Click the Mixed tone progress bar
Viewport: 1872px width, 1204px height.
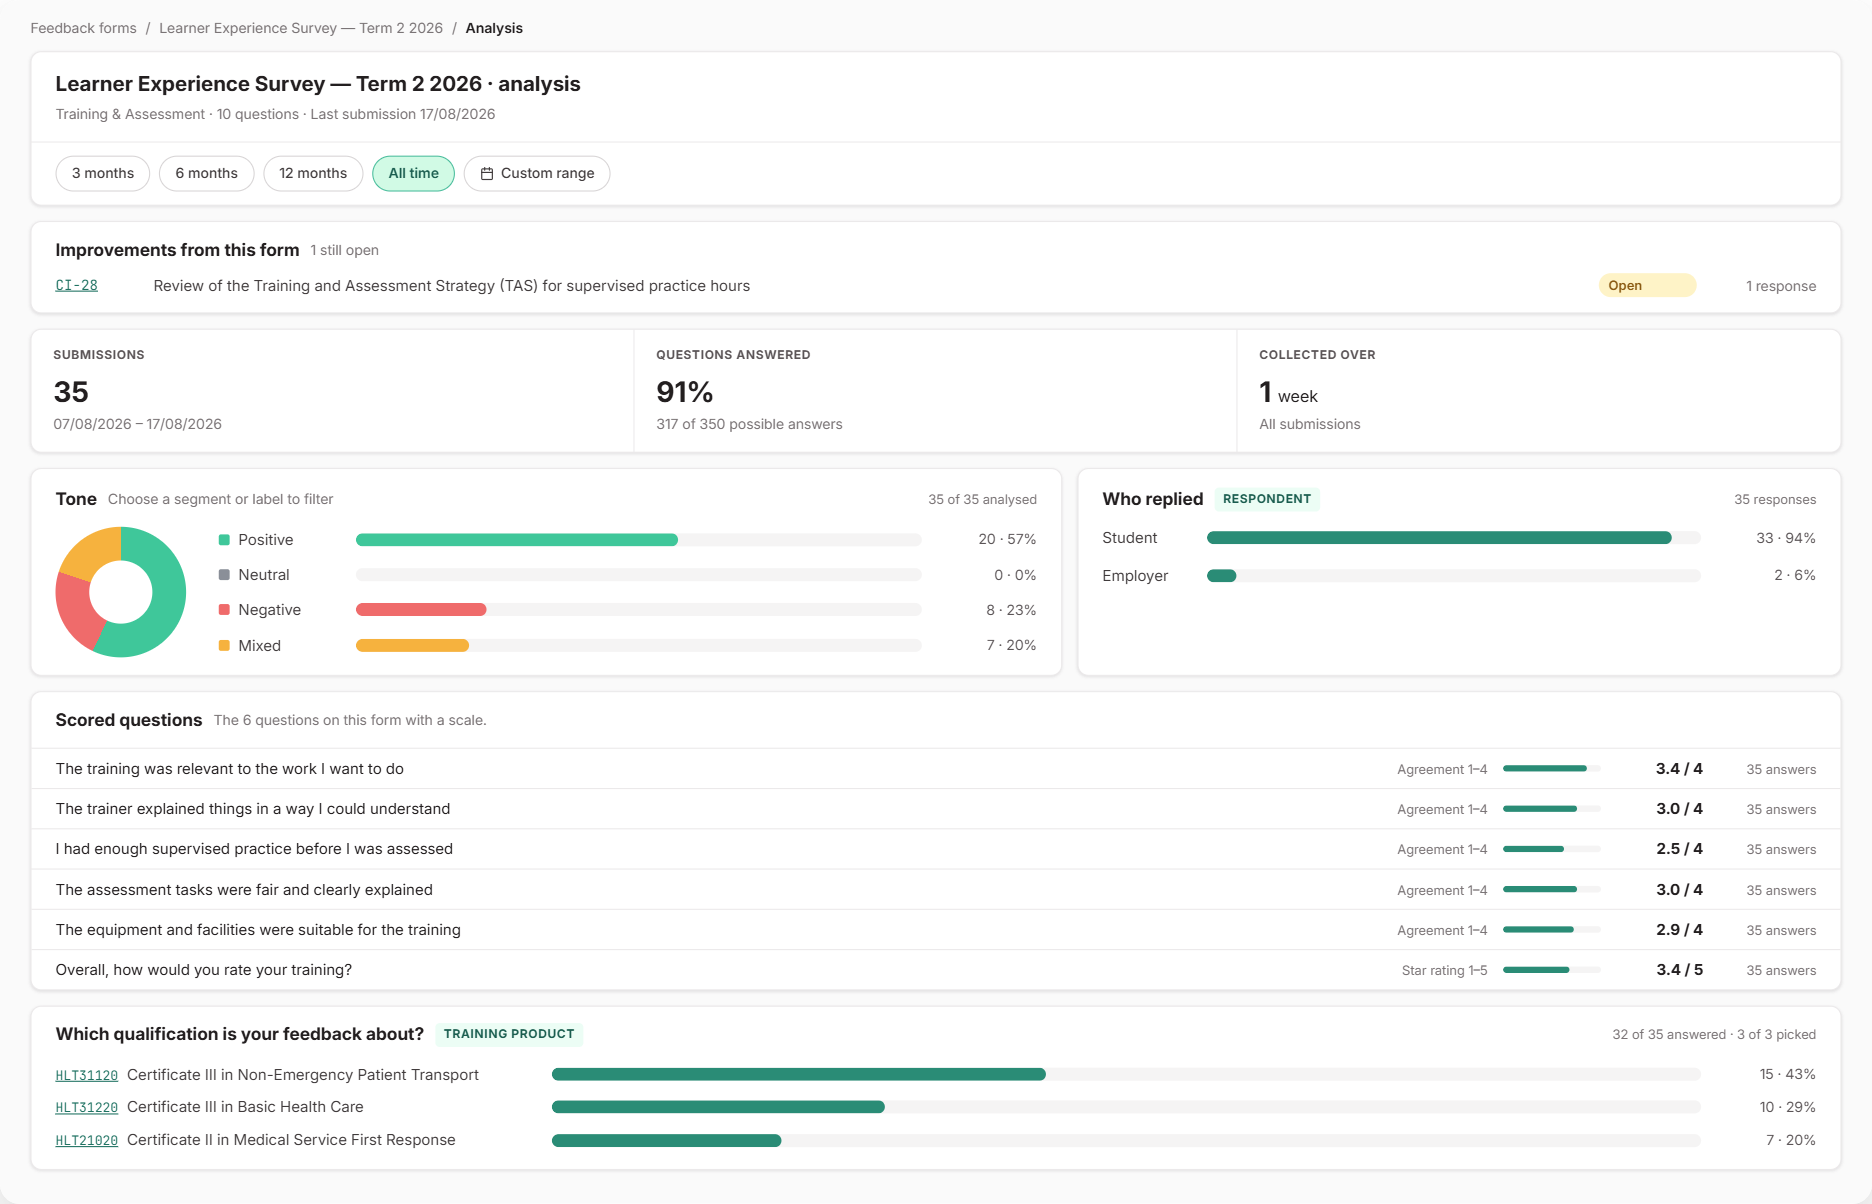tap(638, 646)
